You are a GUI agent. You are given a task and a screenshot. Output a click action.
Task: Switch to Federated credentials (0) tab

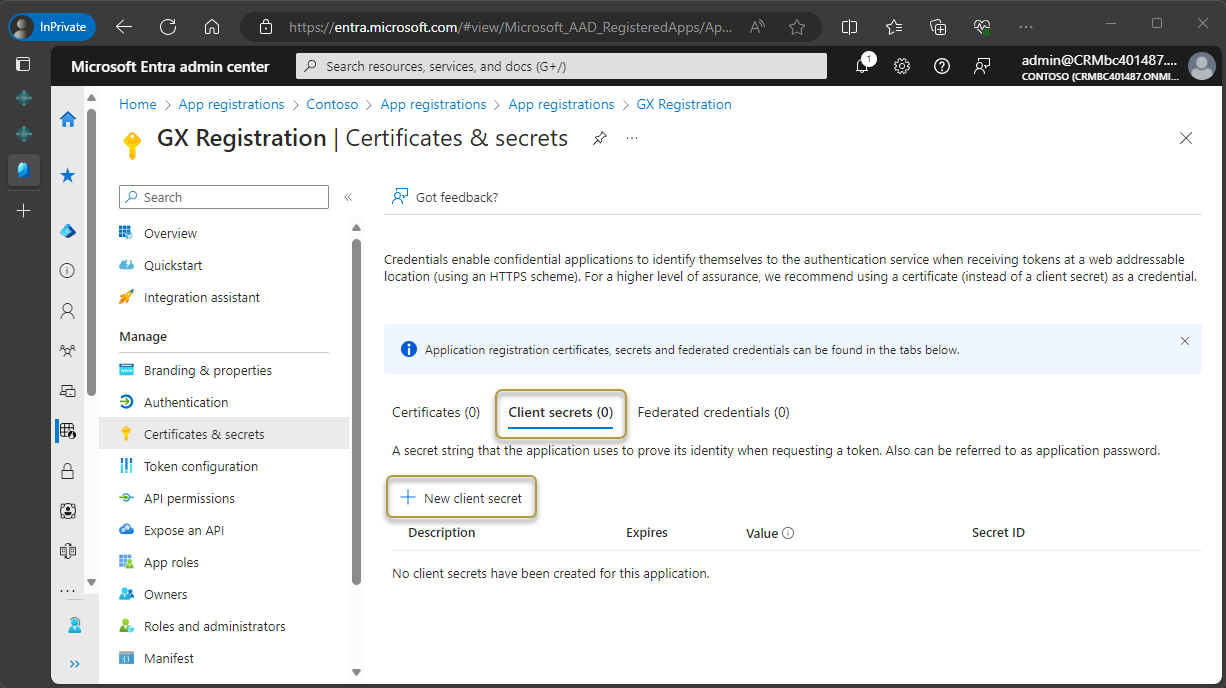pyautogui.click(x=713, y=412)
